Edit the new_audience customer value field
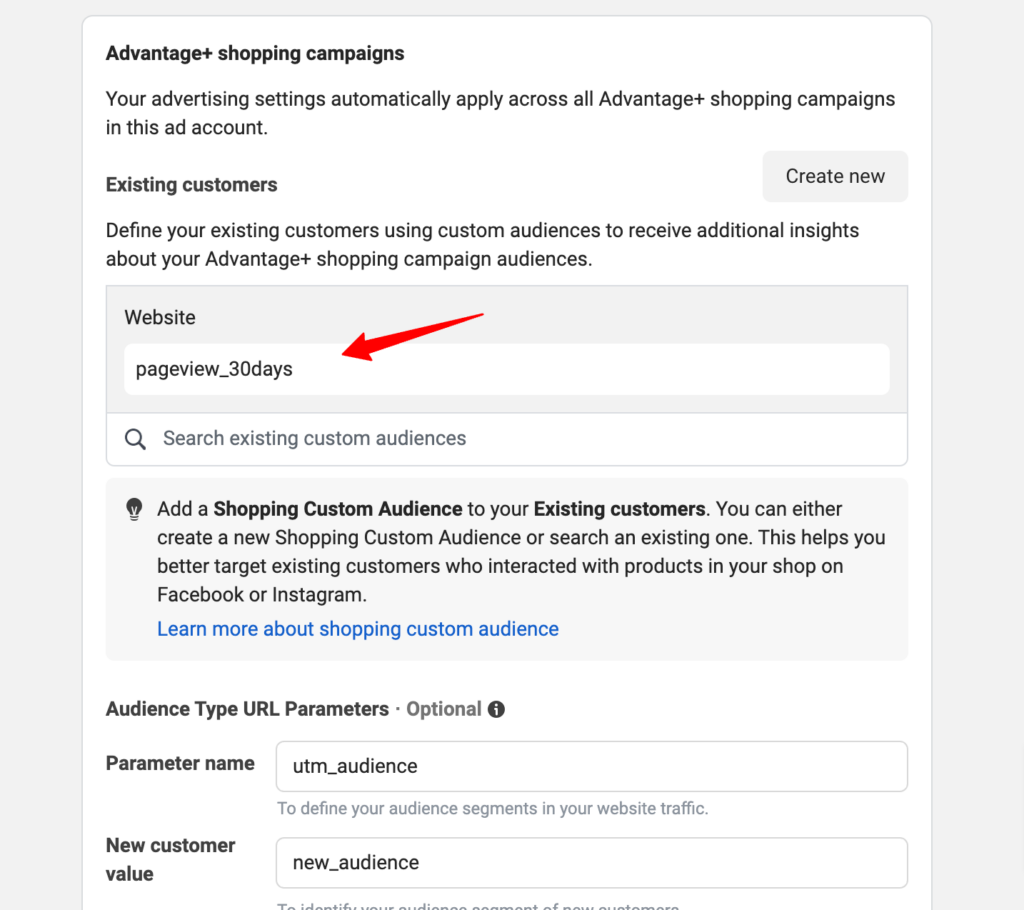The width and height of the screenshot is (1024, 910). pos(592,863)
